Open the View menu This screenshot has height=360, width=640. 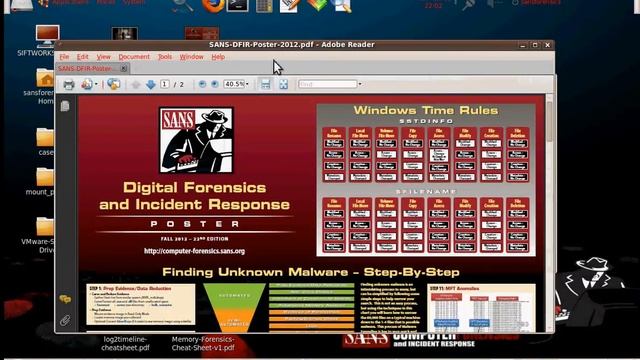pyautogui.click(x=103, y=57)
